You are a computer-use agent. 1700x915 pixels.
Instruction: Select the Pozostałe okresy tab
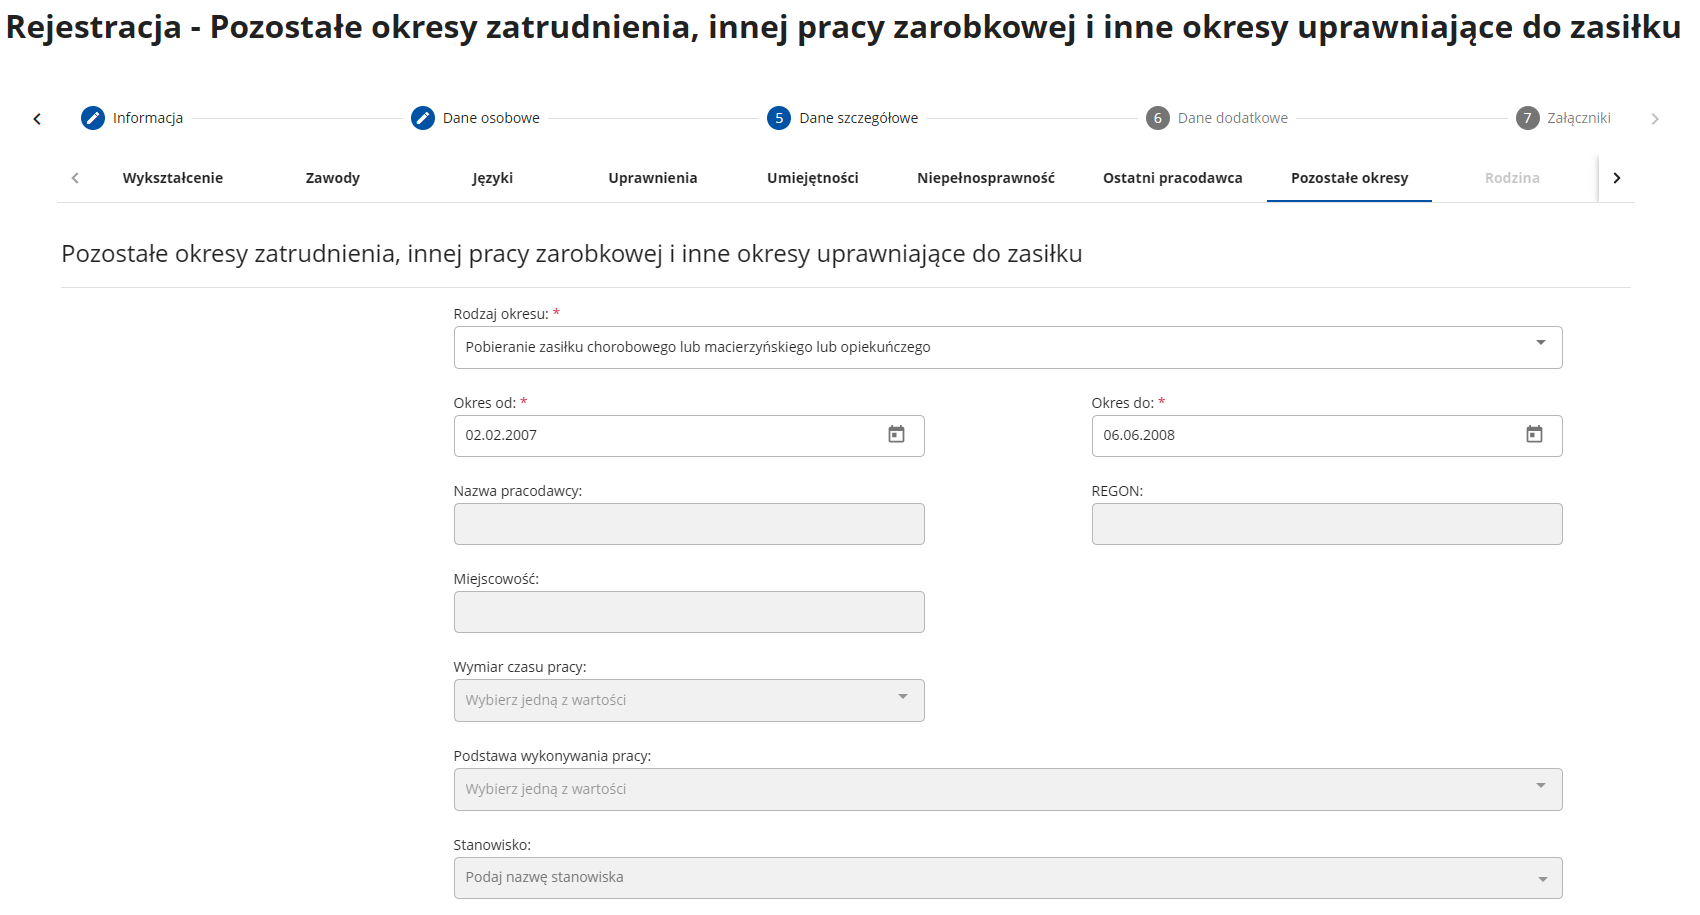[x=1349, y=178]
